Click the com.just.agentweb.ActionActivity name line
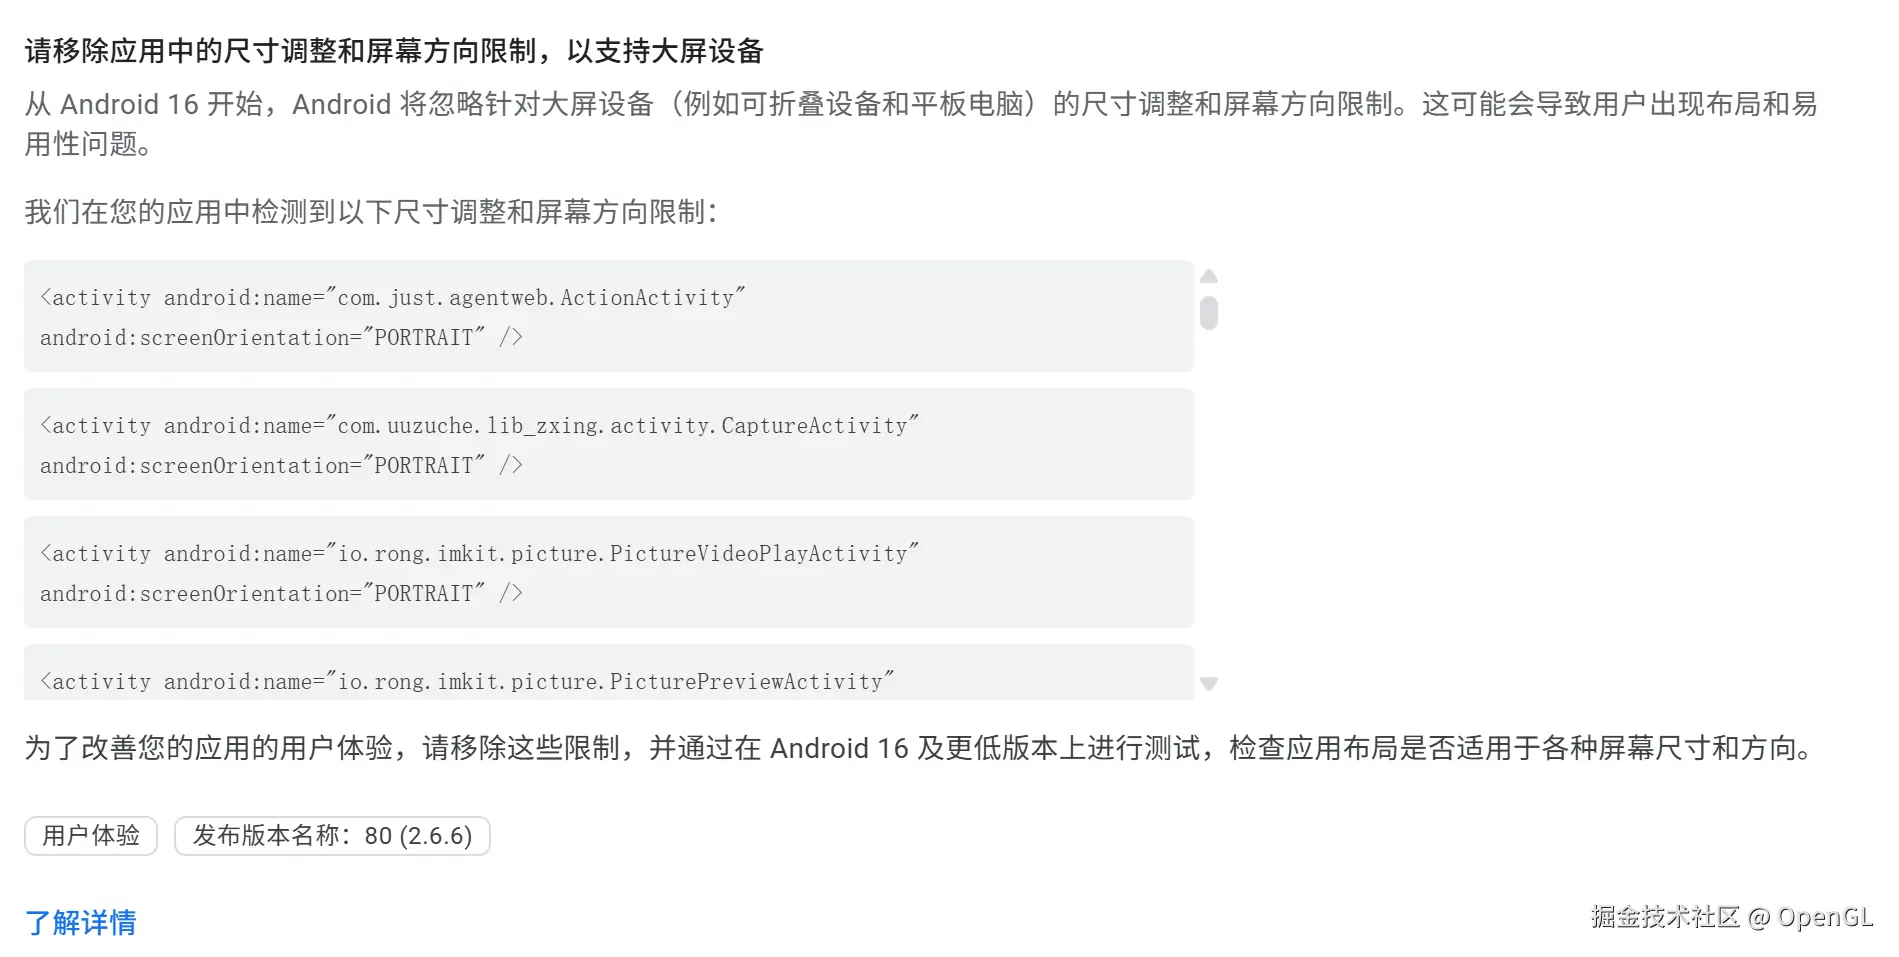This screenshot has height=957, width=1899. 392,297
